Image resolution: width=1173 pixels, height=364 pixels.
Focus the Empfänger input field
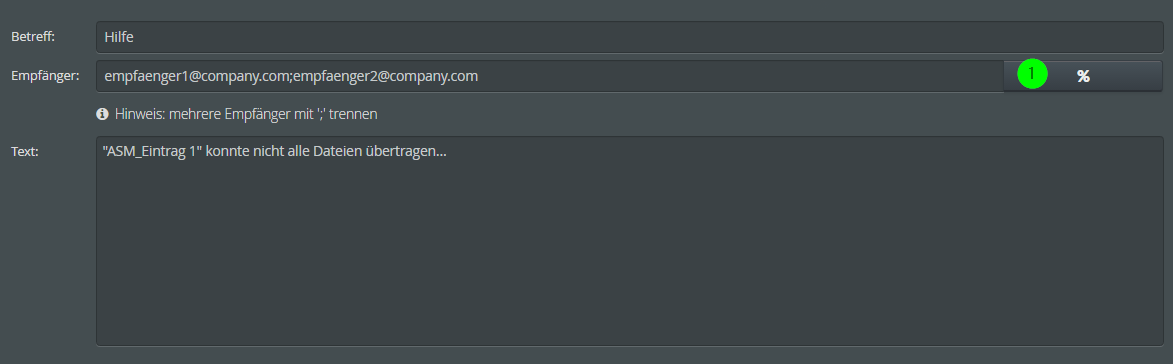550,76
